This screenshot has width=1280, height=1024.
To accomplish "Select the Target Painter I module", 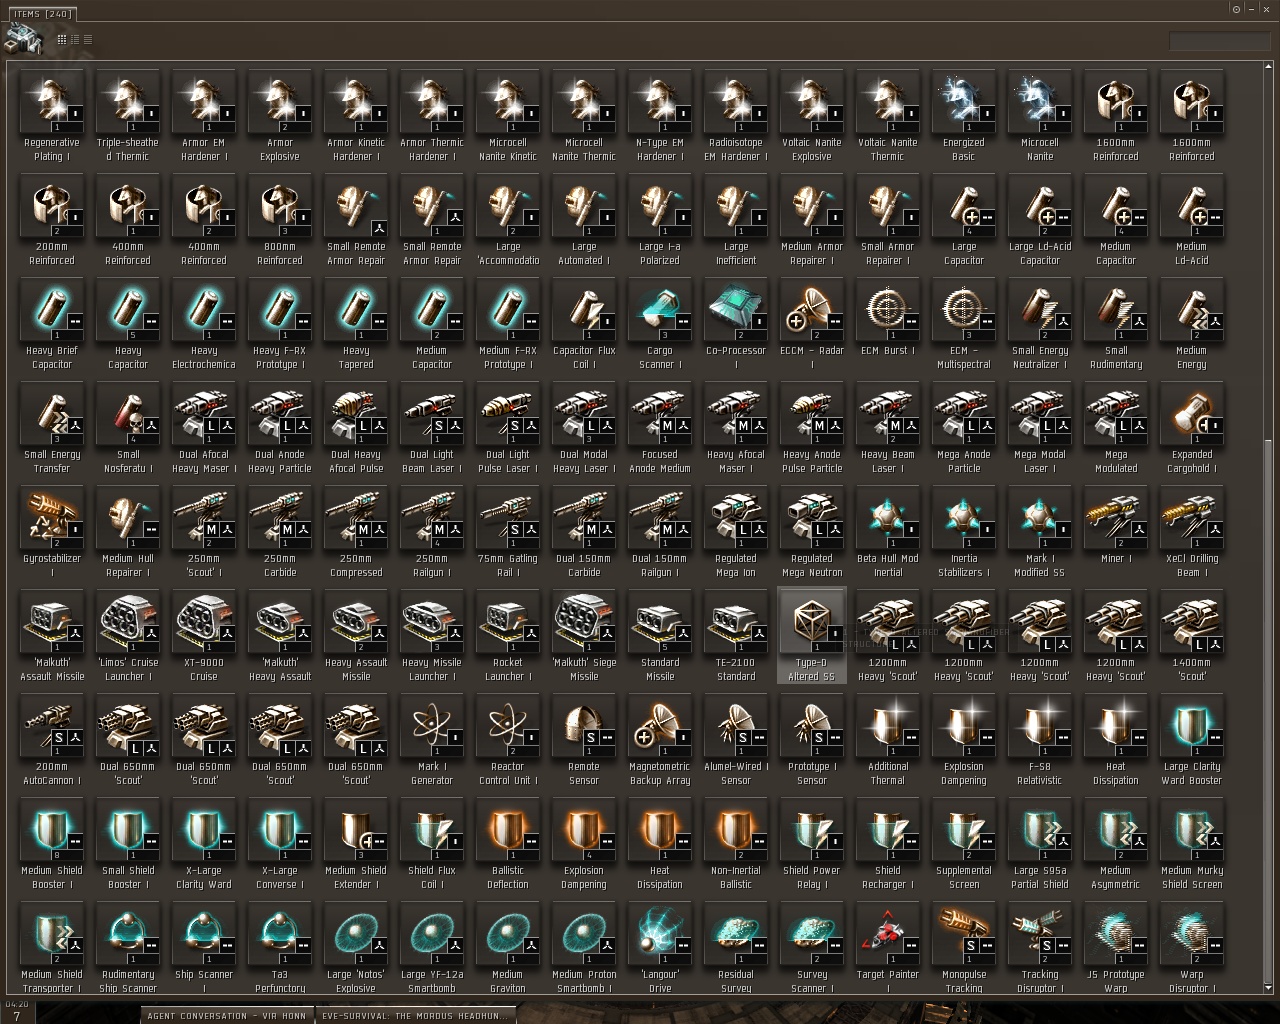I will [888, 949].
